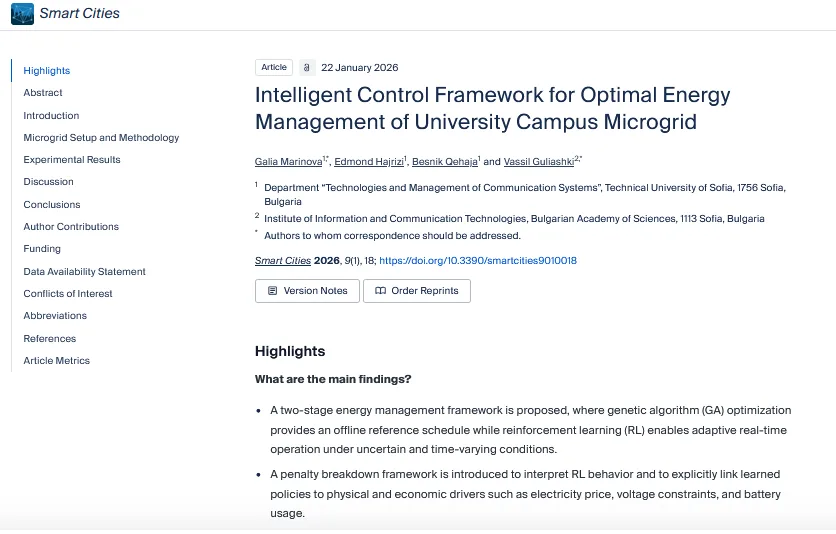Click the Order Reprints book icon
Viewport: 836px width, 534px height.
380,291
